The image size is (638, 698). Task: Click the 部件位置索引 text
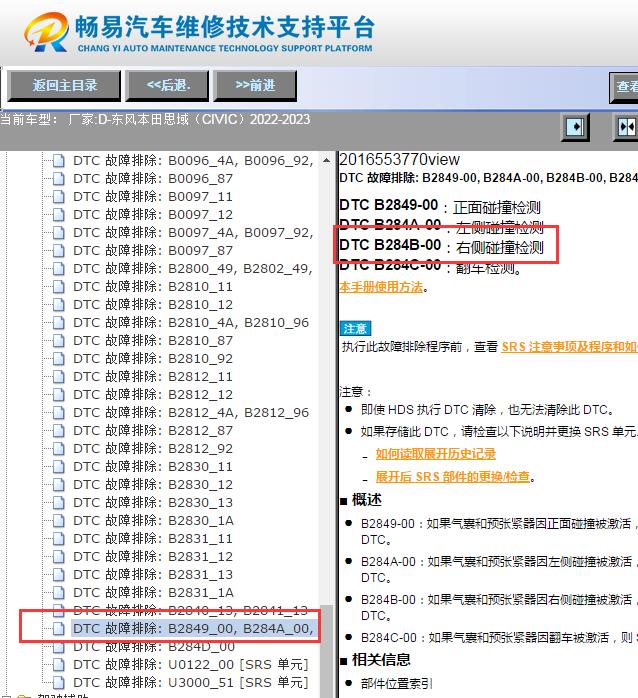pos(396,683)
